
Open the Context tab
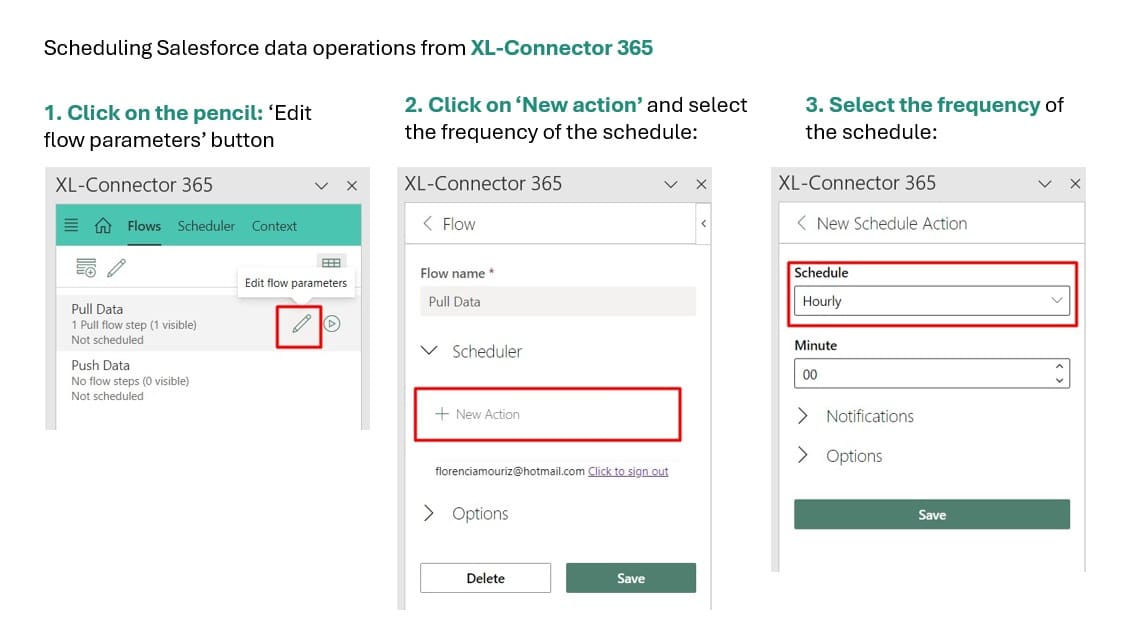[x=273, y=226]
